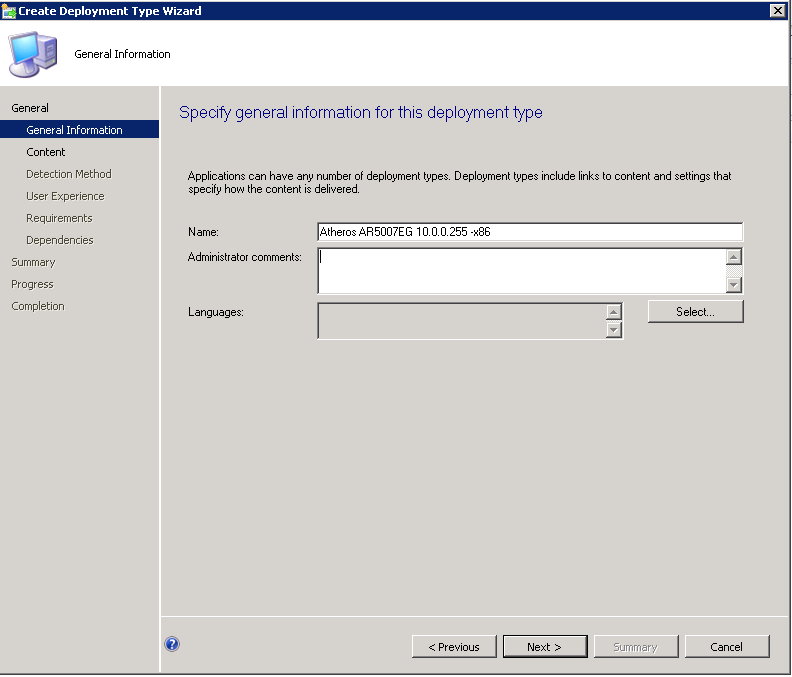Select General Information in the sidebar
The width and height of the screenshot is (792, 677).
(74, 130)
